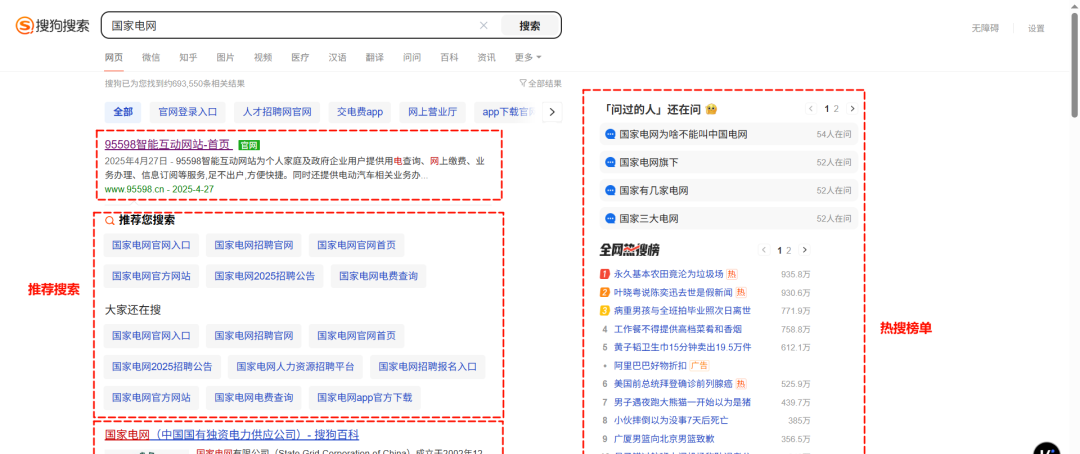Image resolution: width=1080 pixels, height=454 pixels.
Task: Click the round black floating button at bottom right
Action: click(x=1048, y=449)
